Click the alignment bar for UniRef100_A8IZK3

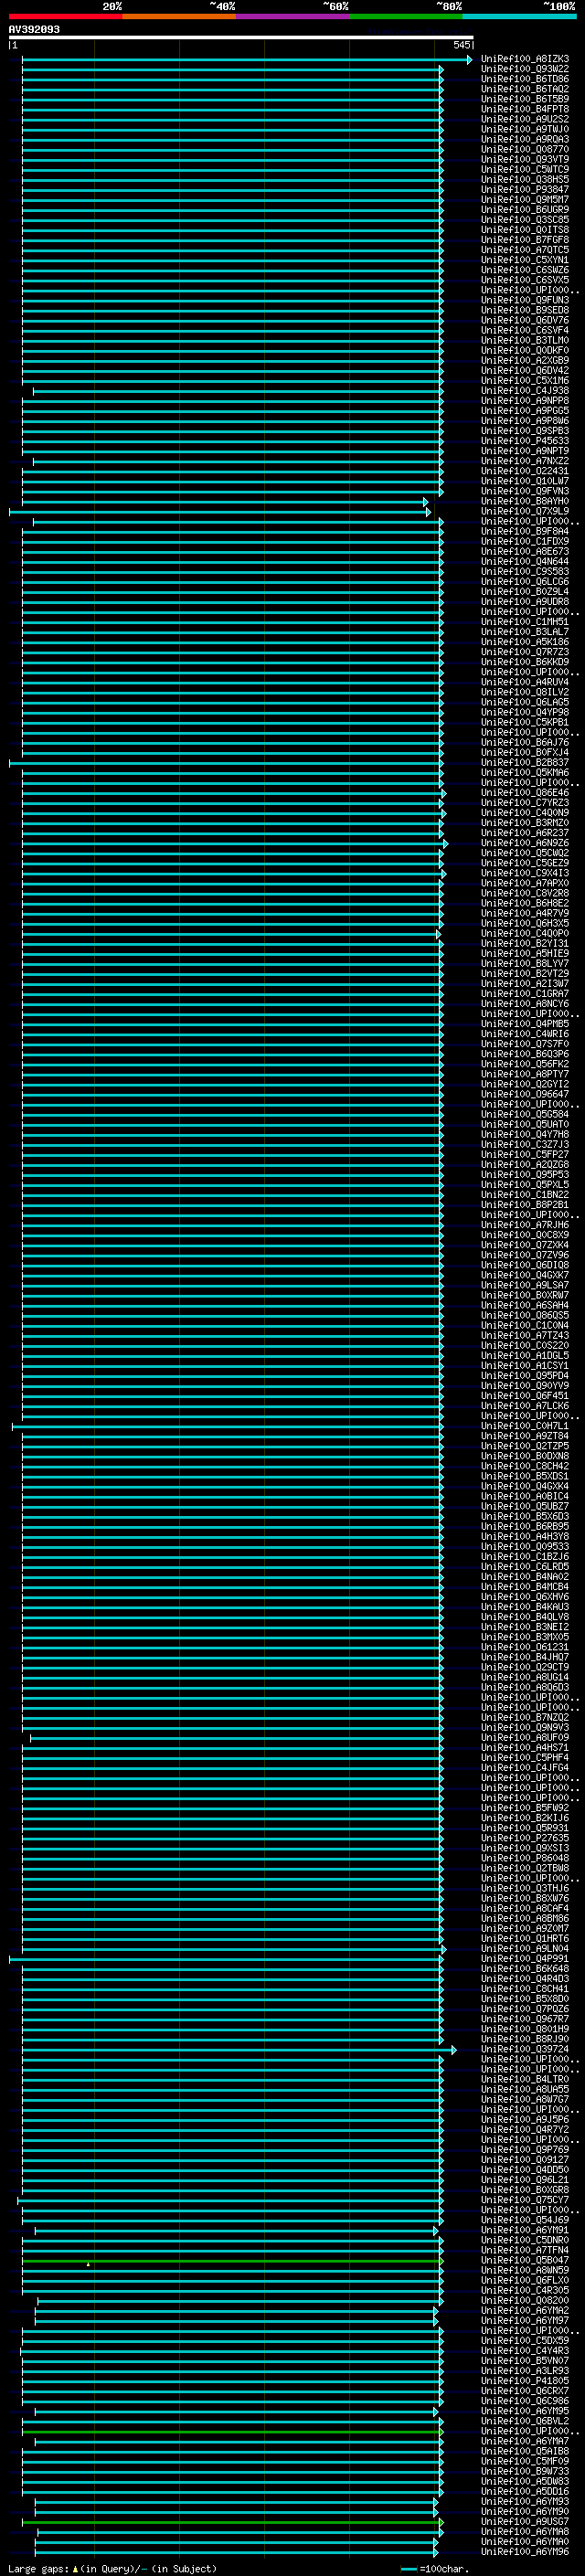click(246, 60)
